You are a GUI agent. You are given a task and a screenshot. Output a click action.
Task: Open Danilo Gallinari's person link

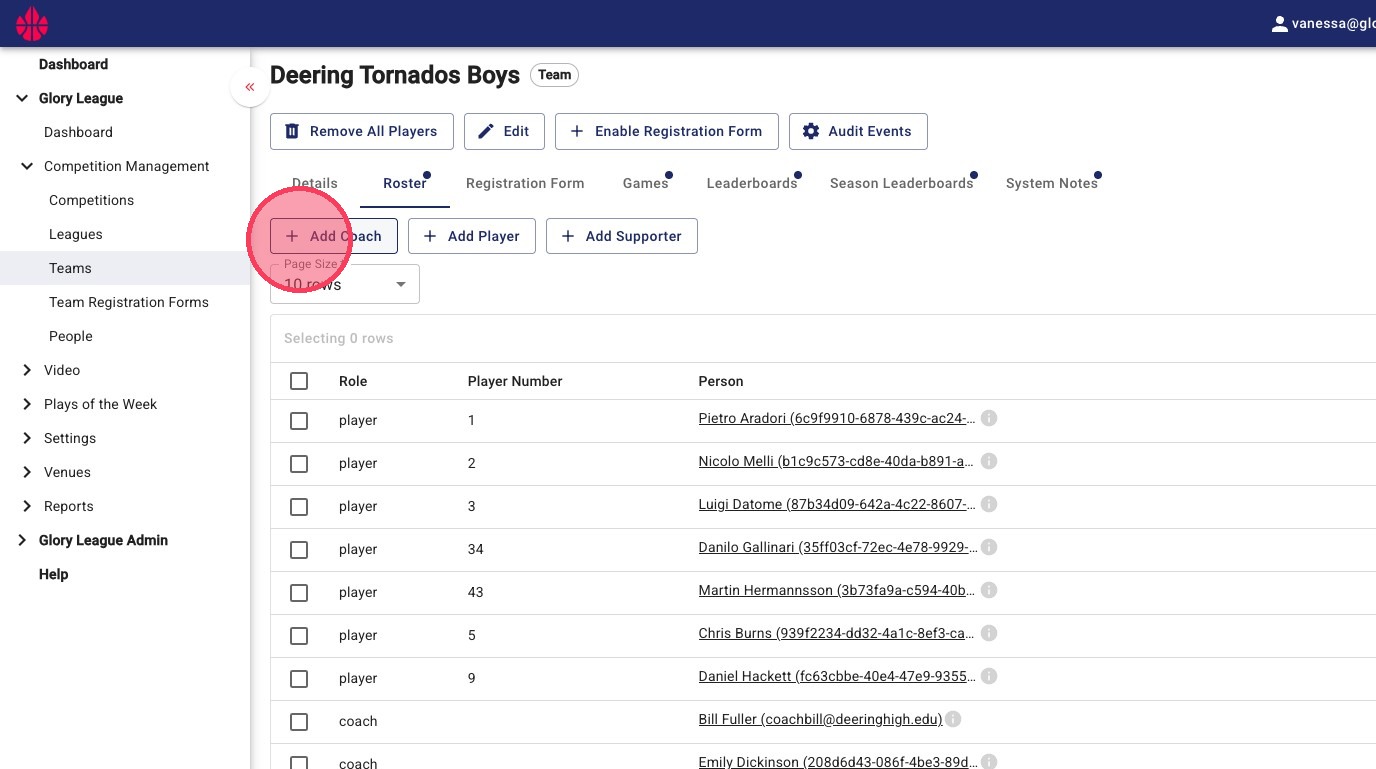(837, 547)
